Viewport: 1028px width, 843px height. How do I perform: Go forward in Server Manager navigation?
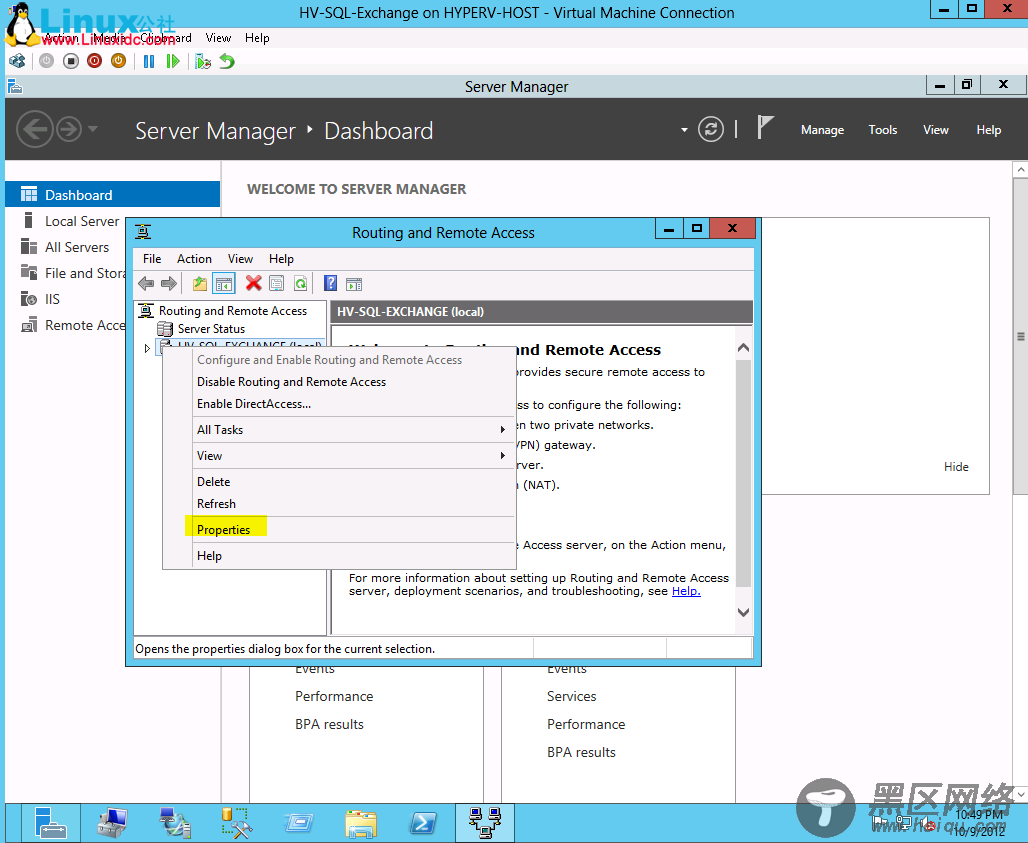point(69,129)
